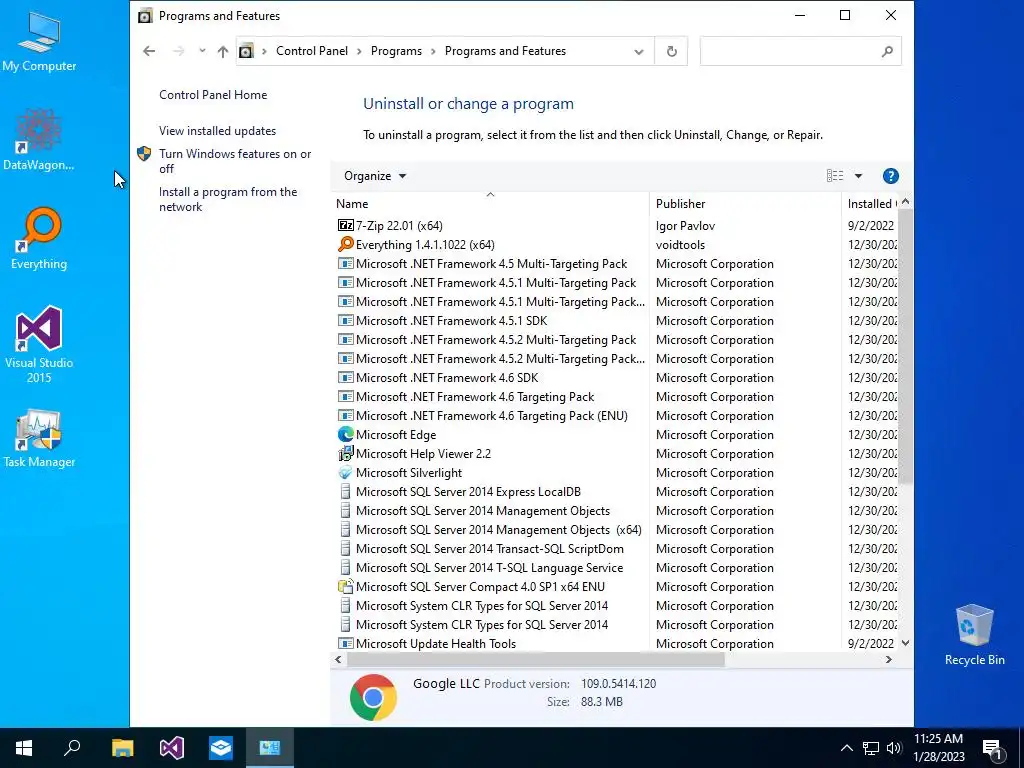
Task: Open the Help question mark button
Action: click(x=890, y=176)
